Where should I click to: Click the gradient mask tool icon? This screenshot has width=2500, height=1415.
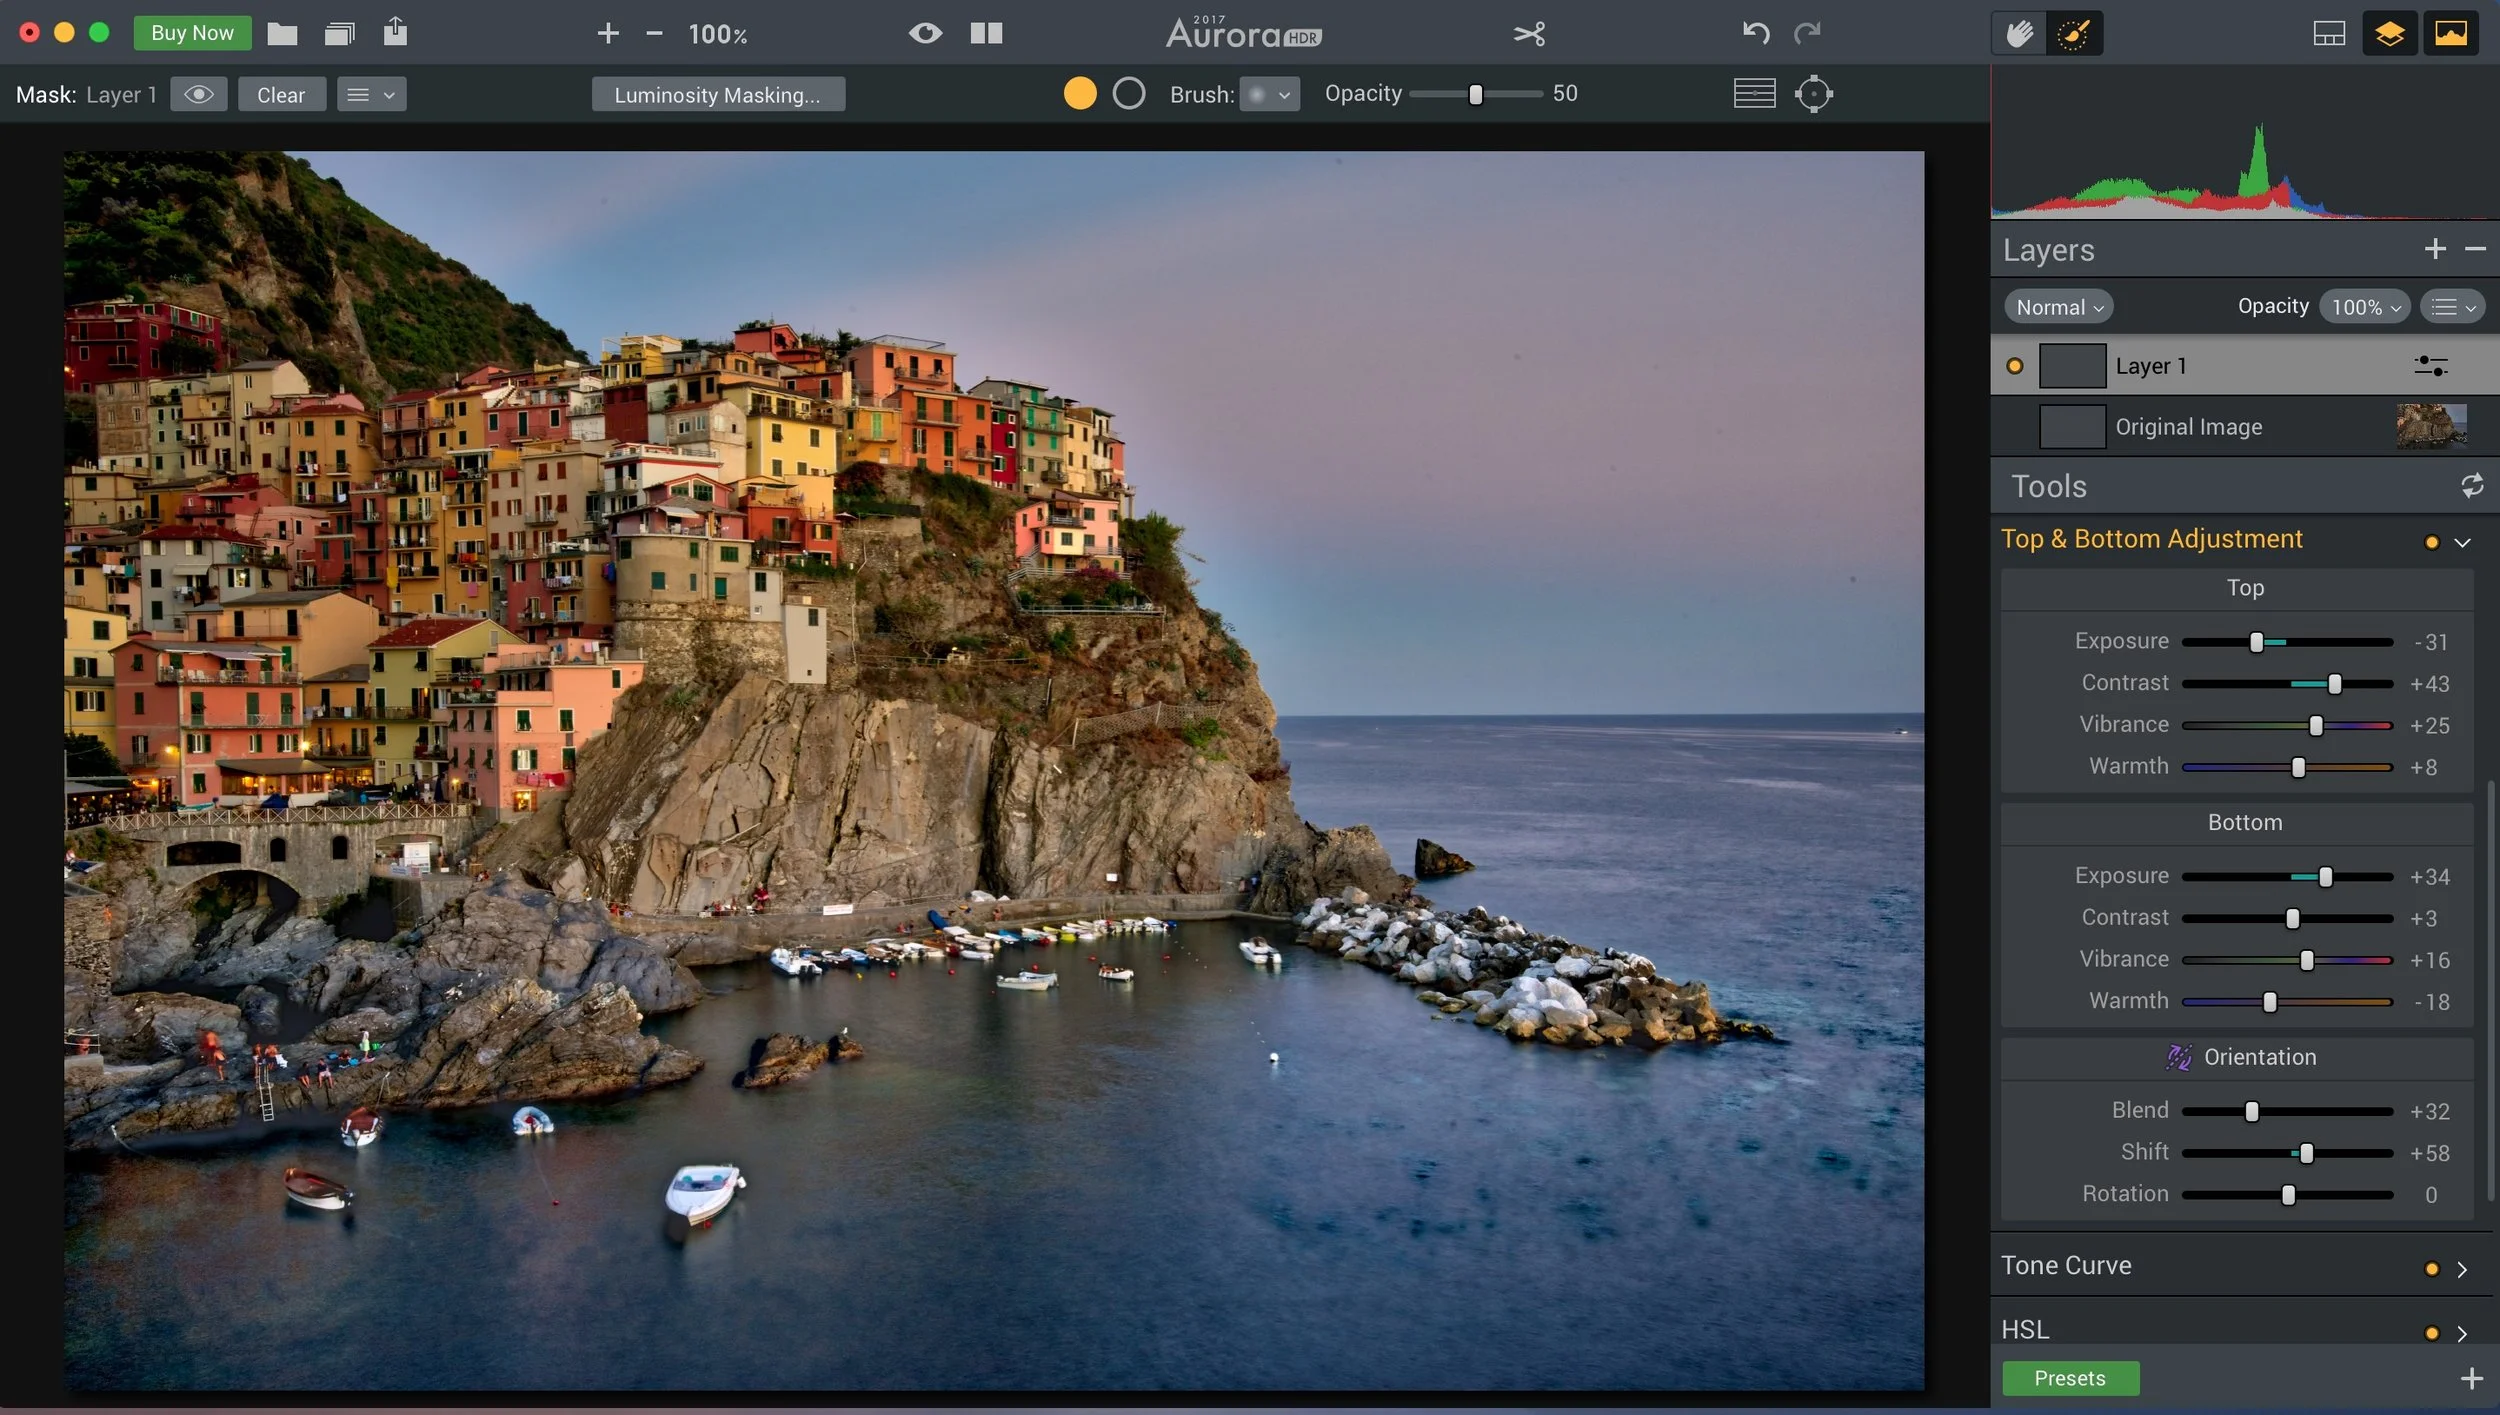coord(1754,94)
